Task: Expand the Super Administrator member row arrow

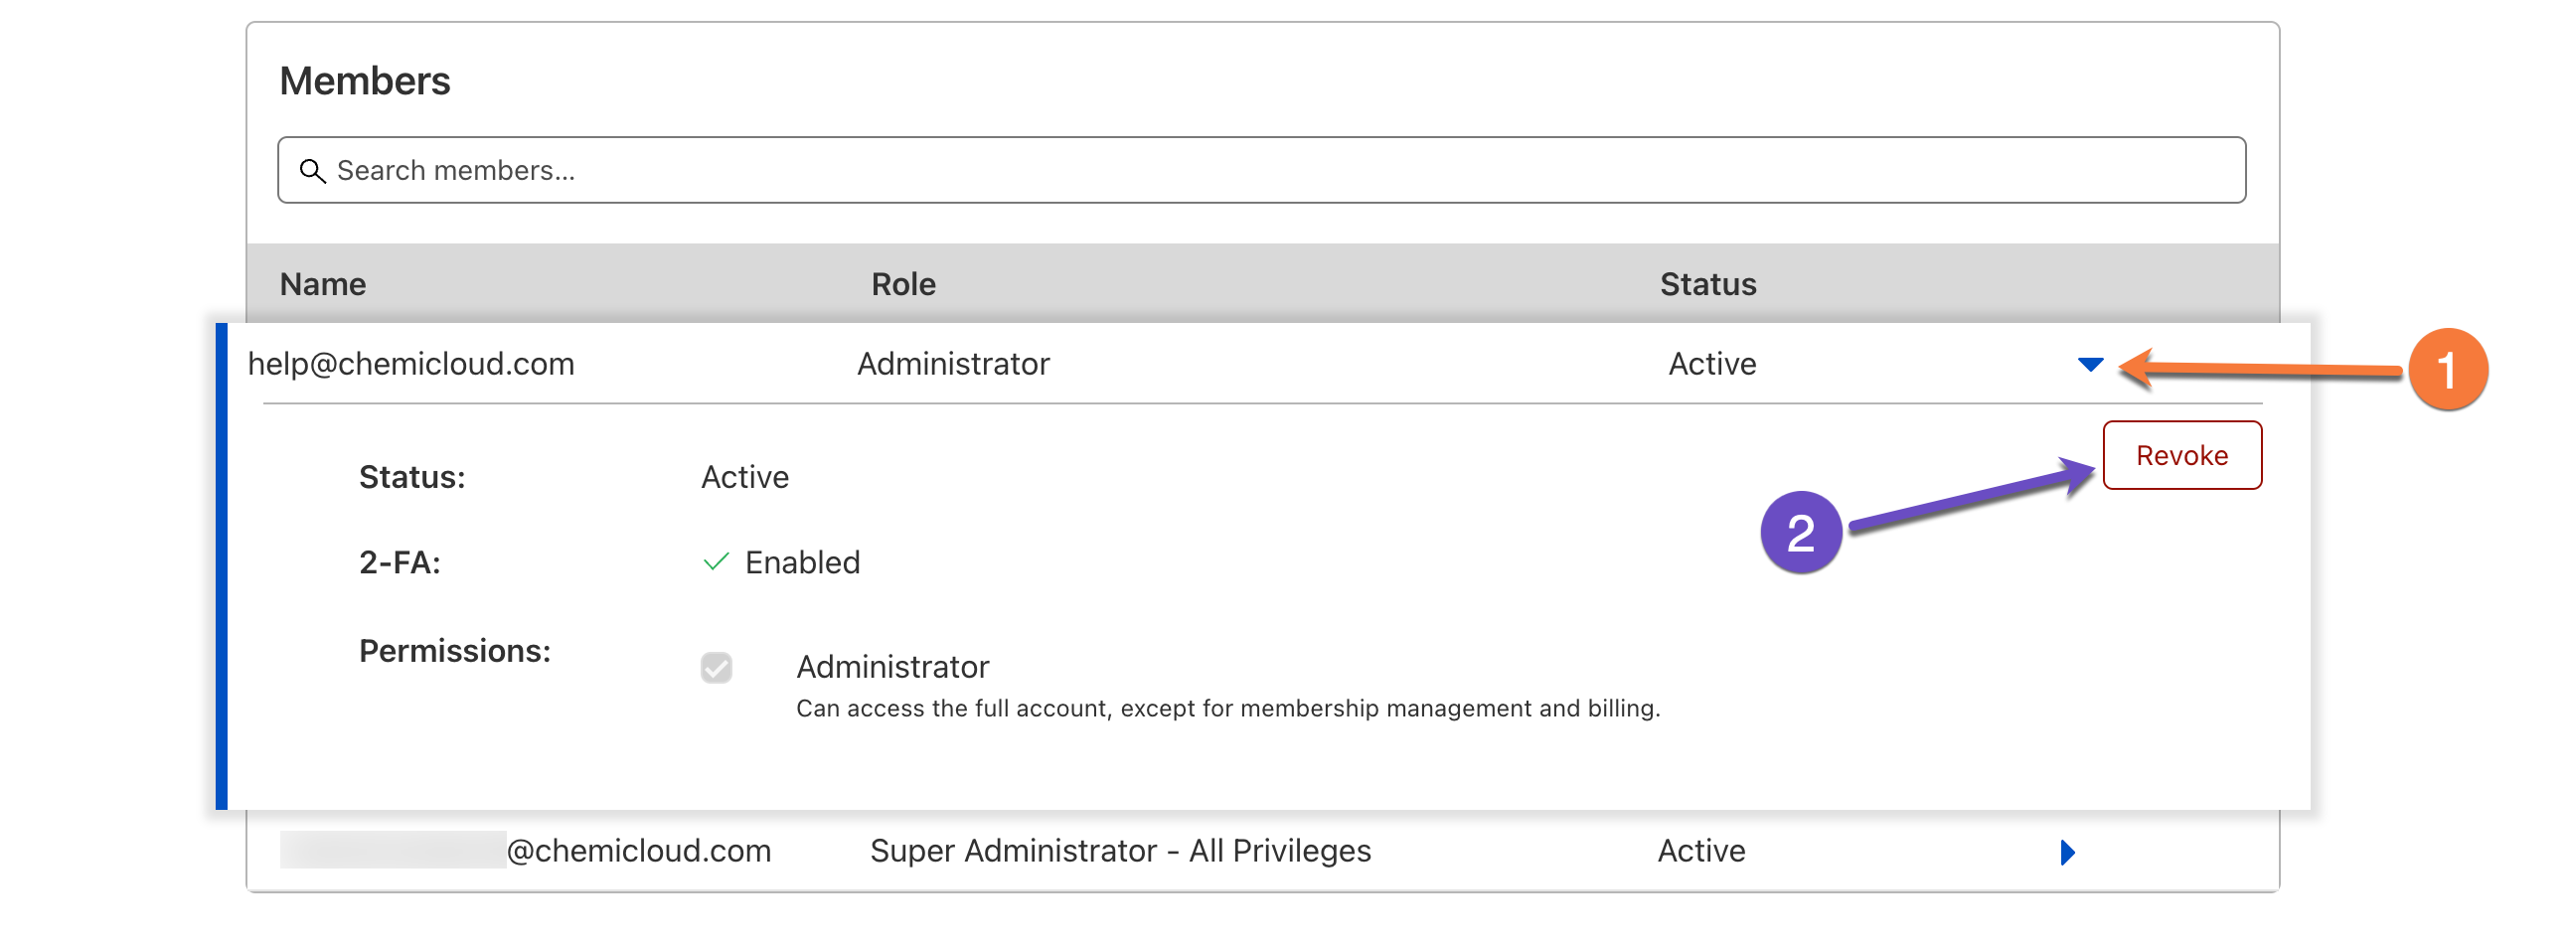Action: [2067, 852]
